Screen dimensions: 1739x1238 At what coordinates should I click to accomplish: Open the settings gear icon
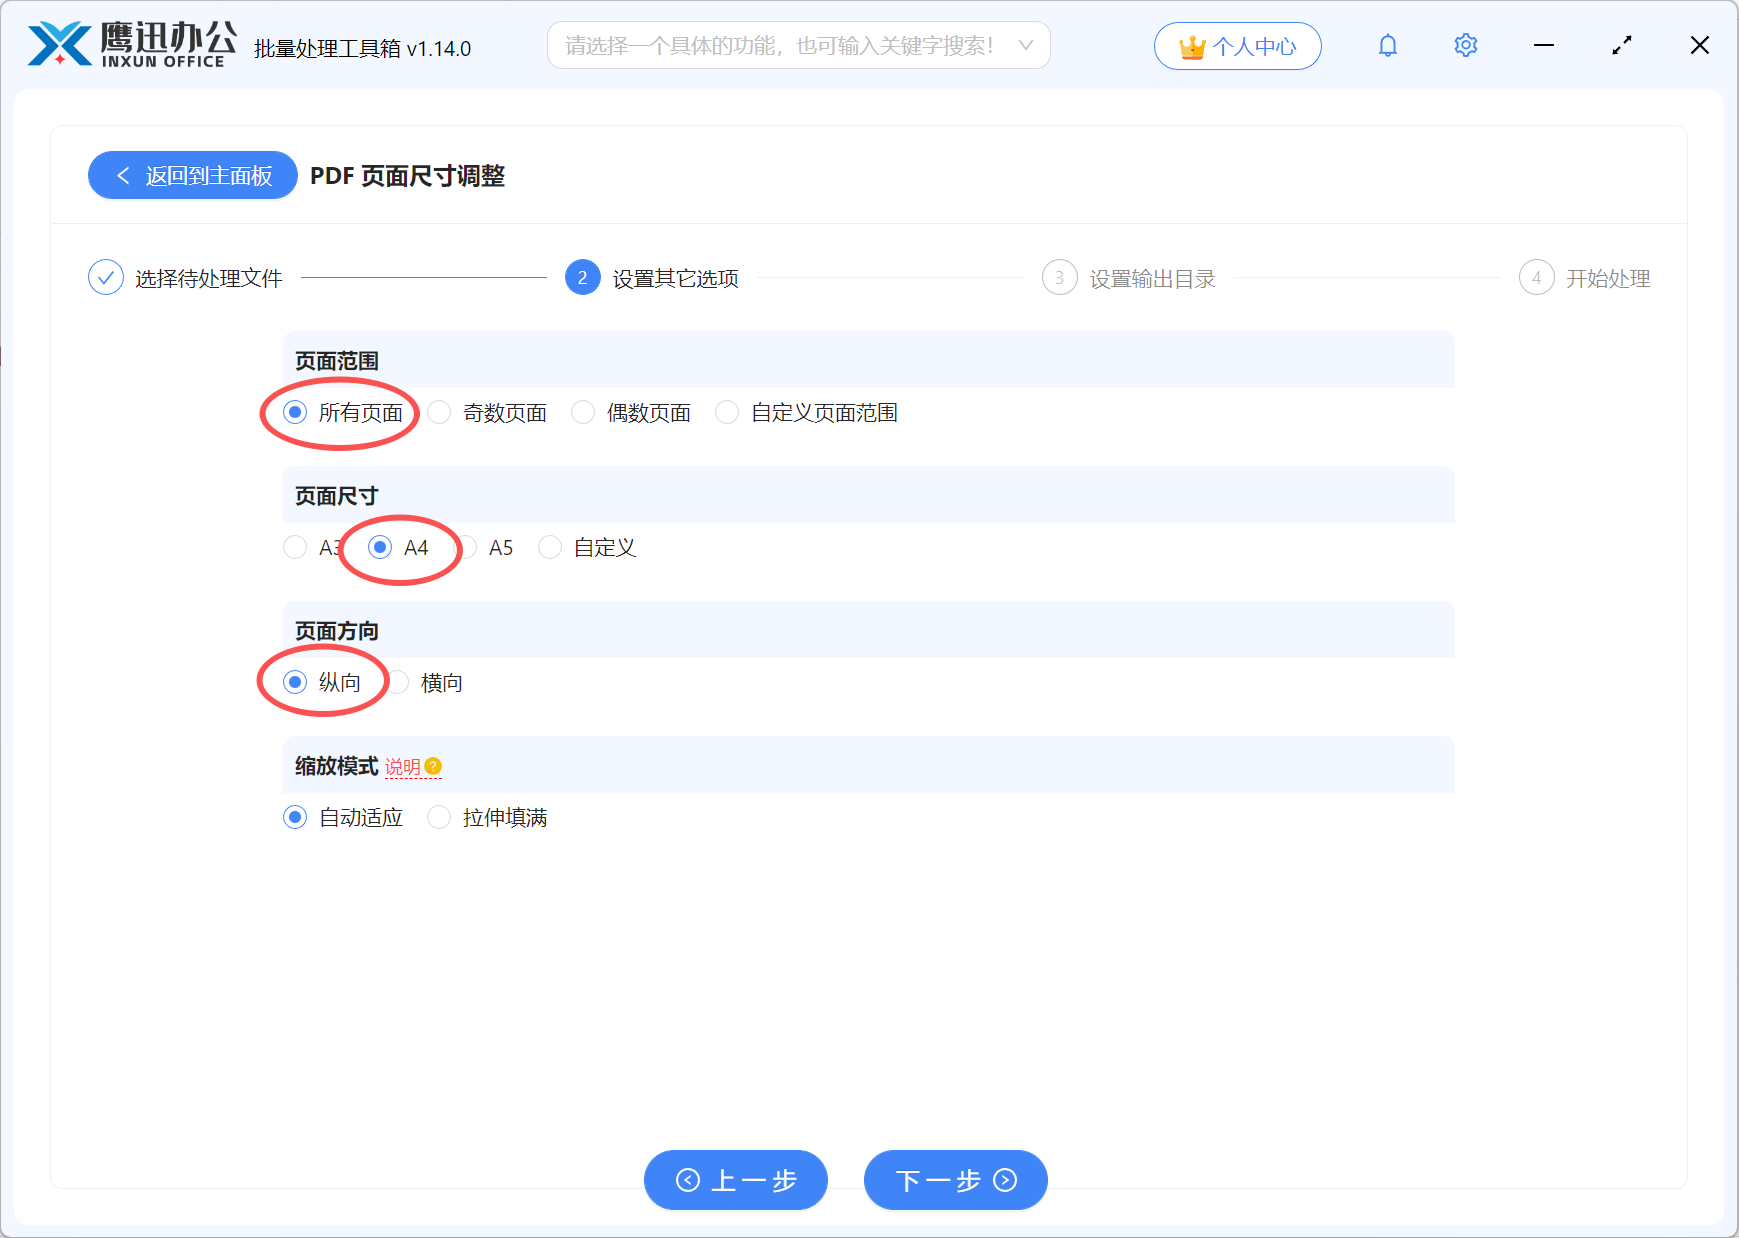tap(1465, 45)
